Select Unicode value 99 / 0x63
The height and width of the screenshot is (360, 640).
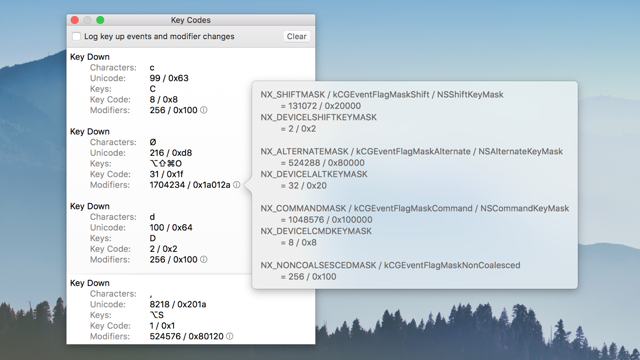click(169, 78)
